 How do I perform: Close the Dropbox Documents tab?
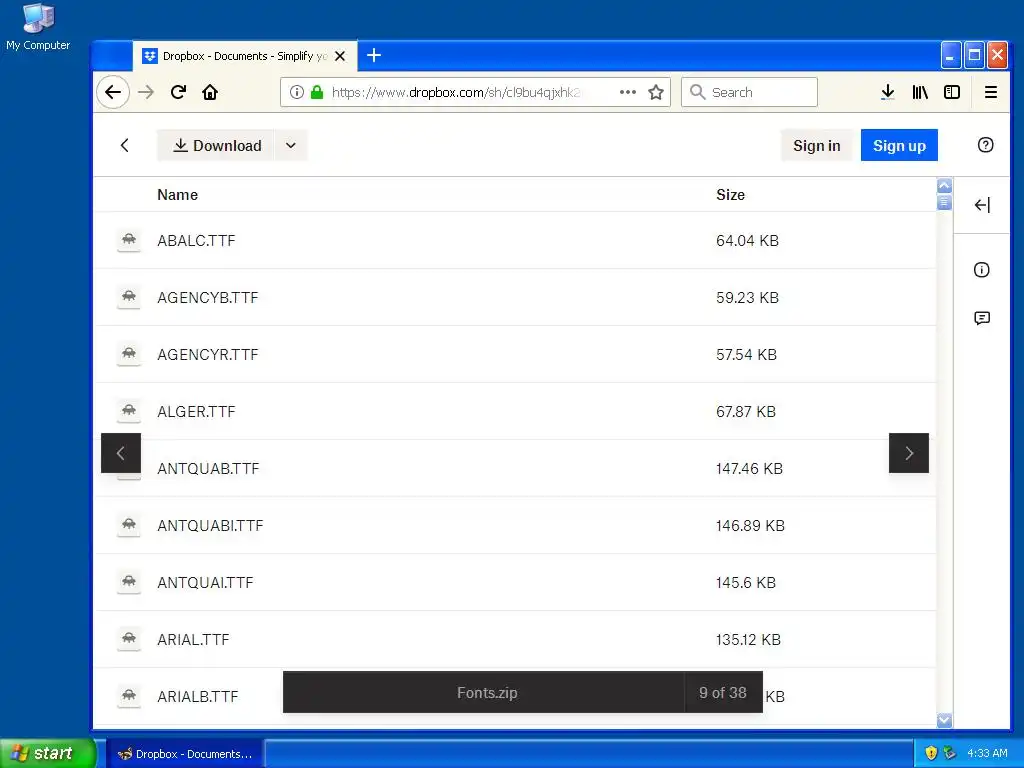pyautogui.click(x=340, y=56)
